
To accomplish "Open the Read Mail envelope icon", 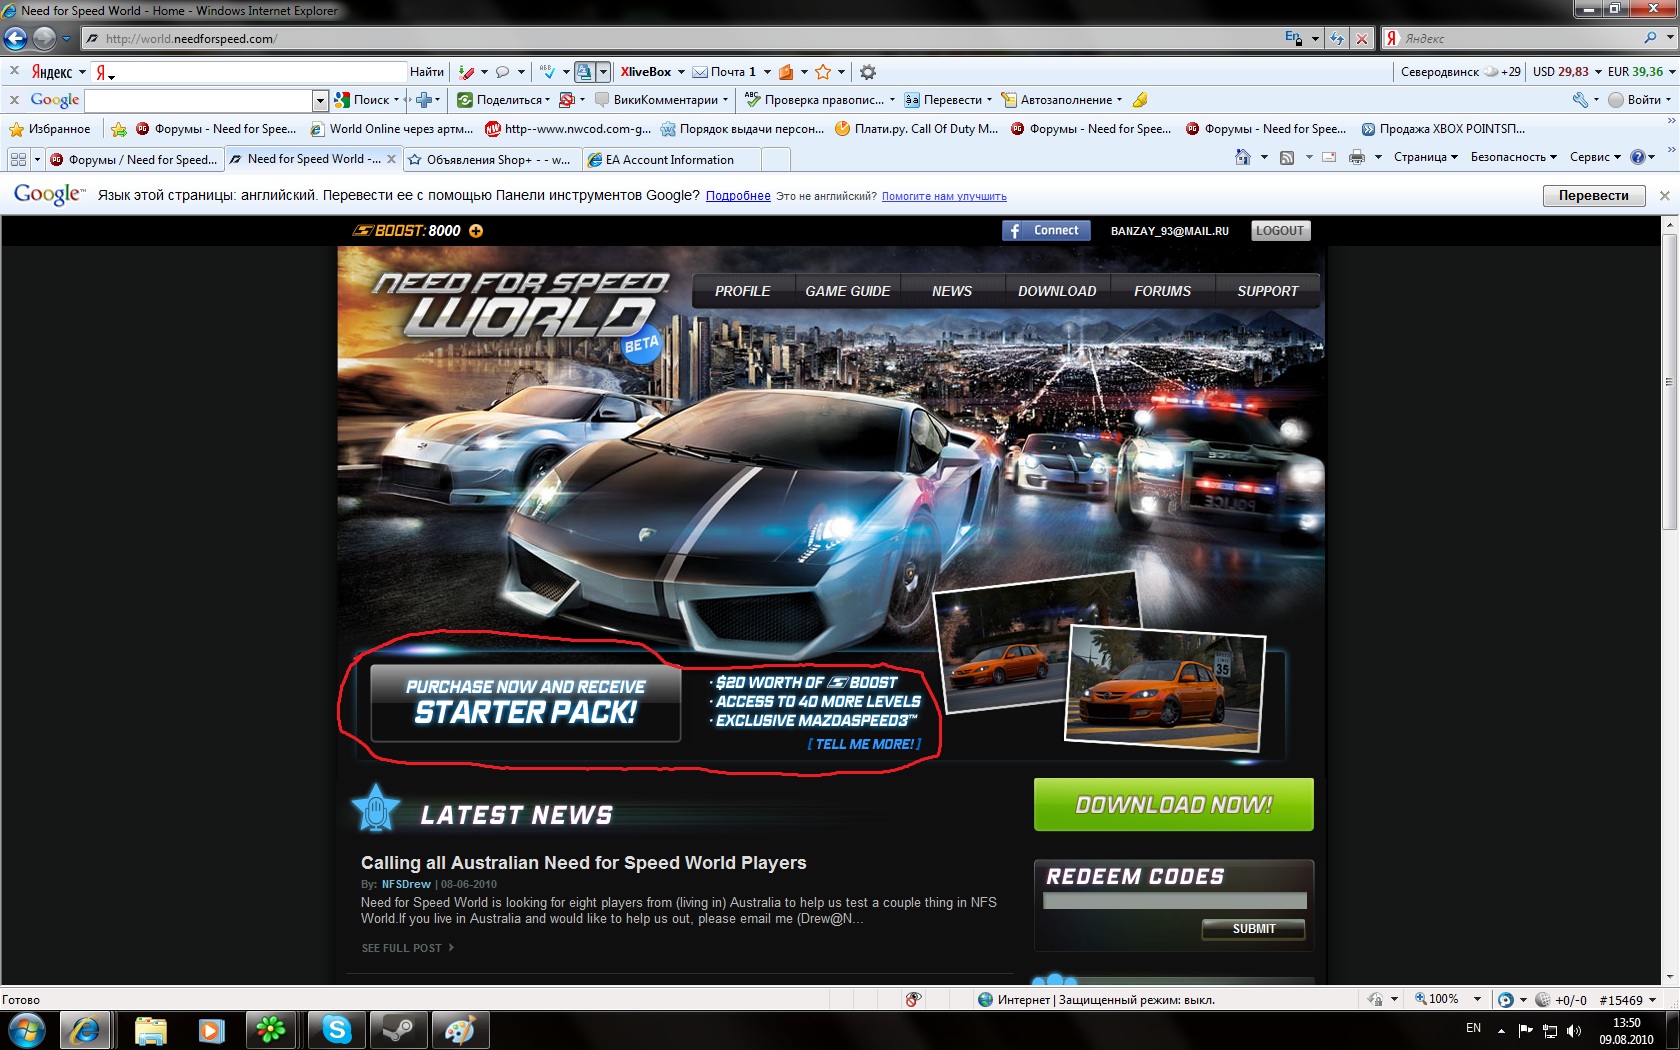I will 1329,157.
